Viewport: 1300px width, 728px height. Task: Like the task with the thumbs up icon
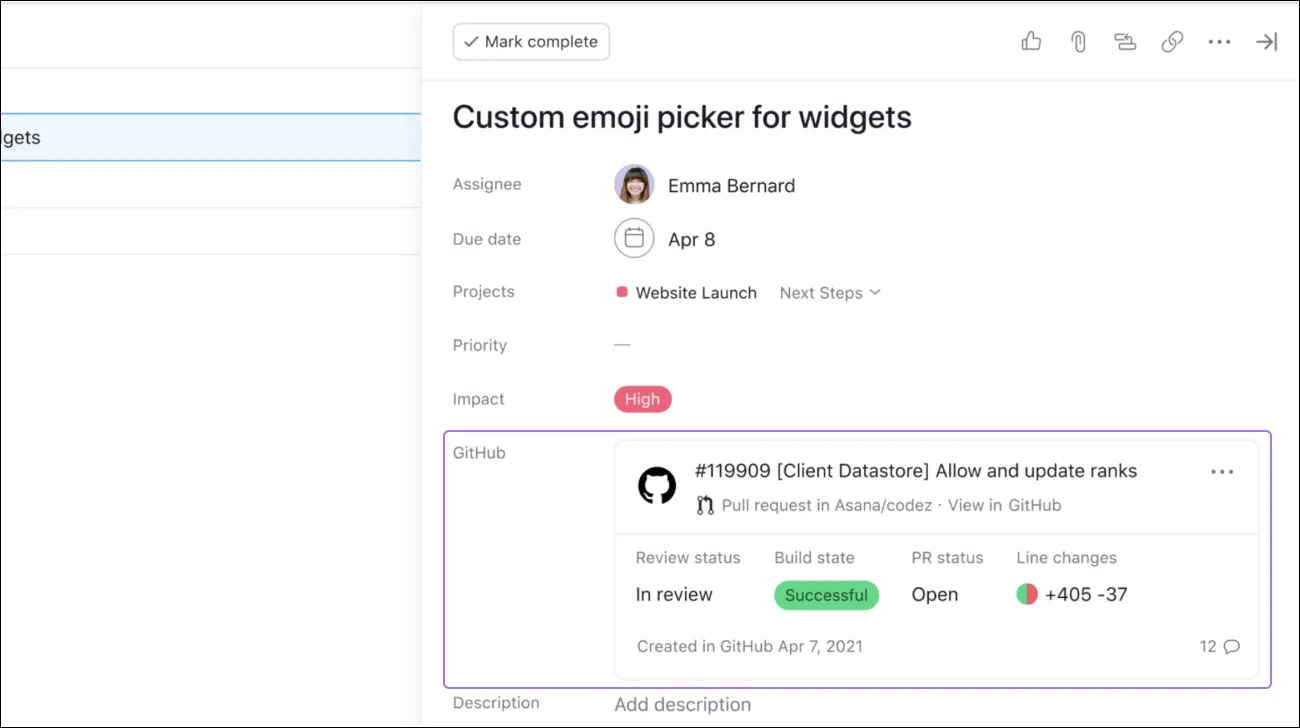pyautogui.click(x=1030, y=41)
